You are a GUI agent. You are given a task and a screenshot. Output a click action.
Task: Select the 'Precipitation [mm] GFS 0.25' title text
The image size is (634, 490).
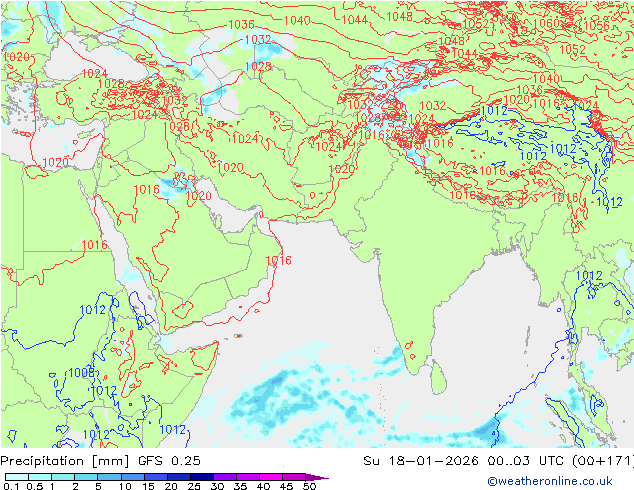(x=100, y=461)
